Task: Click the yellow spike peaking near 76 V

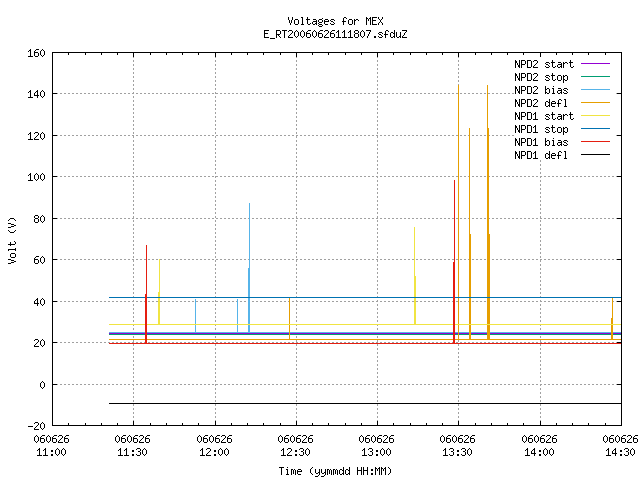Action: [415, 276]
